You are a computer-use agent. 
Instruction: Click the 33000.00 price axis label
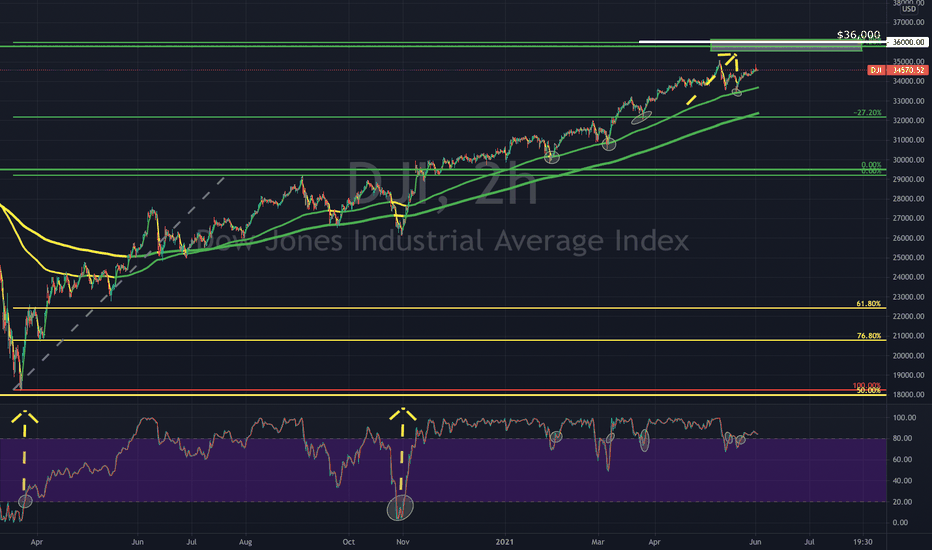(909, 101)
